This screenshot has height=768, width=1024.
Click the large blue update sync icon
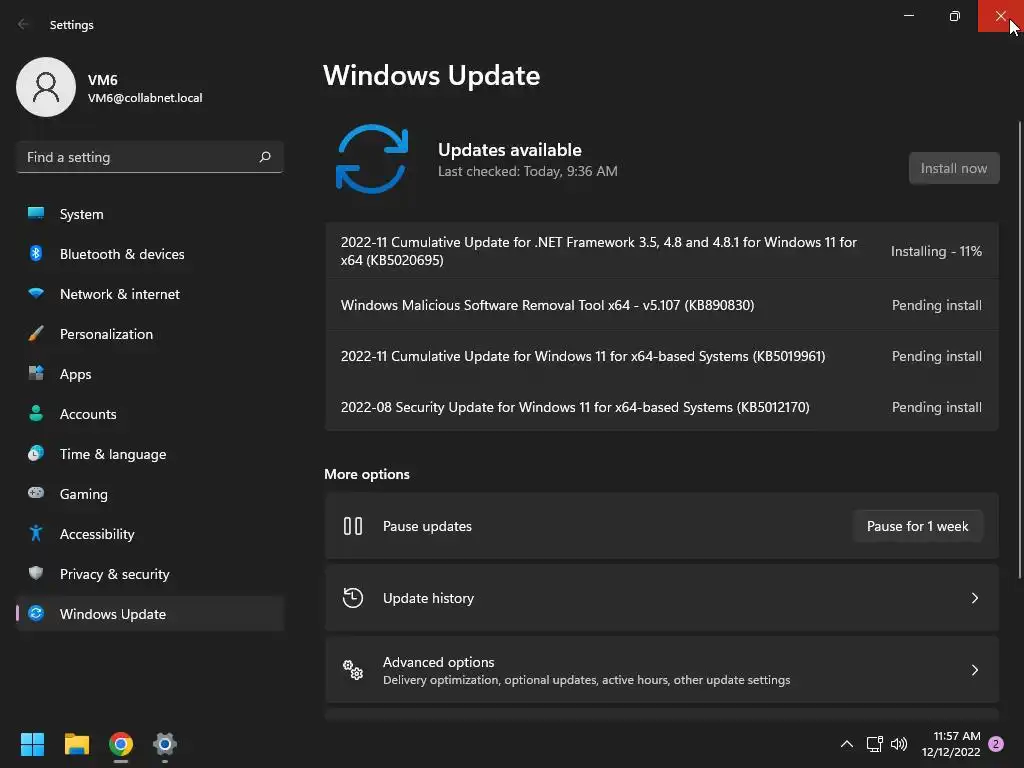pos(372,159)
